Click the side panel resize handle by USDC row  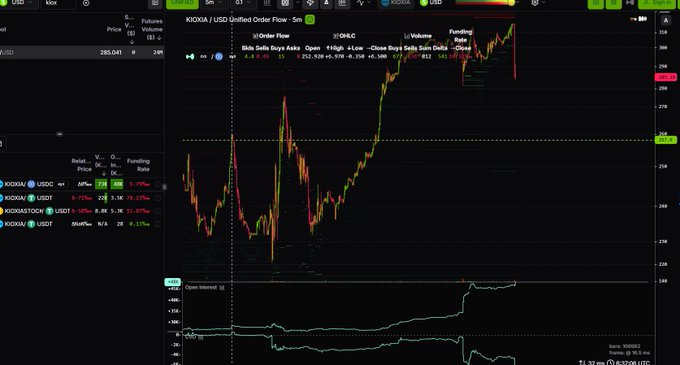coord(164,187)
